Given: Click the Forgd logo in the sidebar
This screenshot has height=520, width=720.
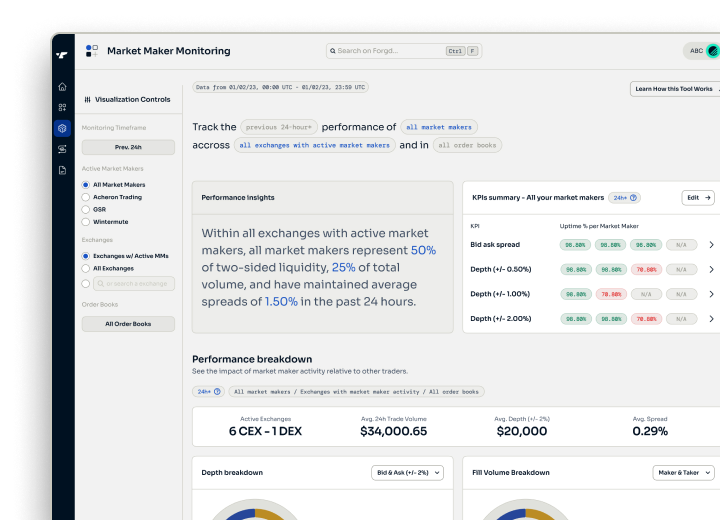Looking at the screenshot, I should pos(62,54).
